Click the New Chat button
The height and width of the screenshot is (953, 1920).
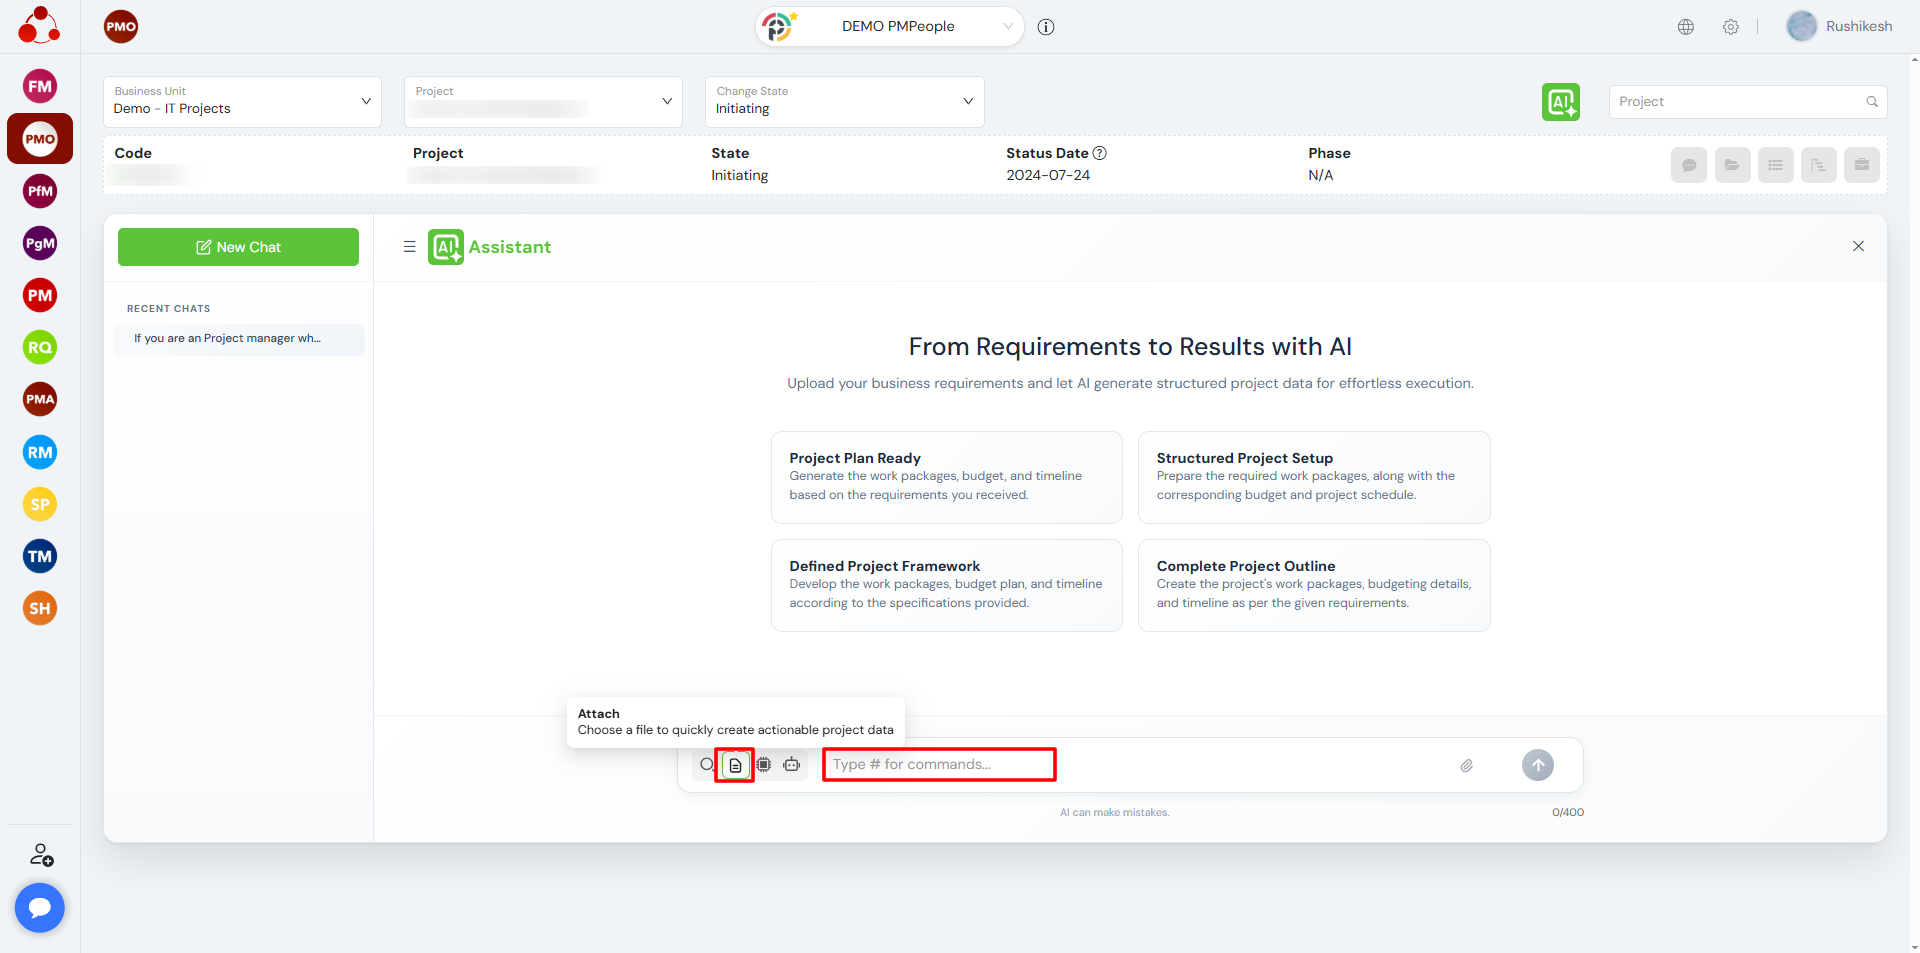tap(238, 247)
